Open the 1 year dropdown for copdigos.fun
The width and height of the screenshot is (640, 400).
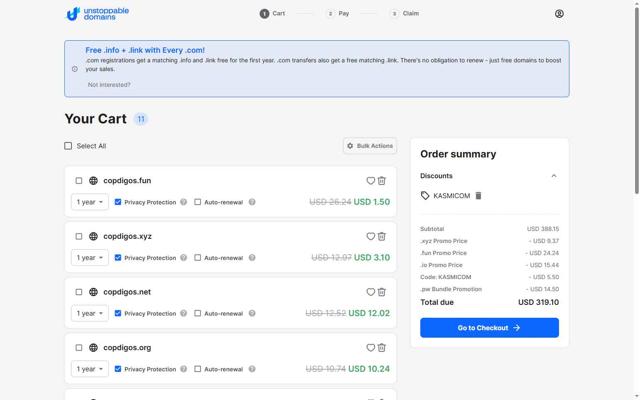(90, 202)
